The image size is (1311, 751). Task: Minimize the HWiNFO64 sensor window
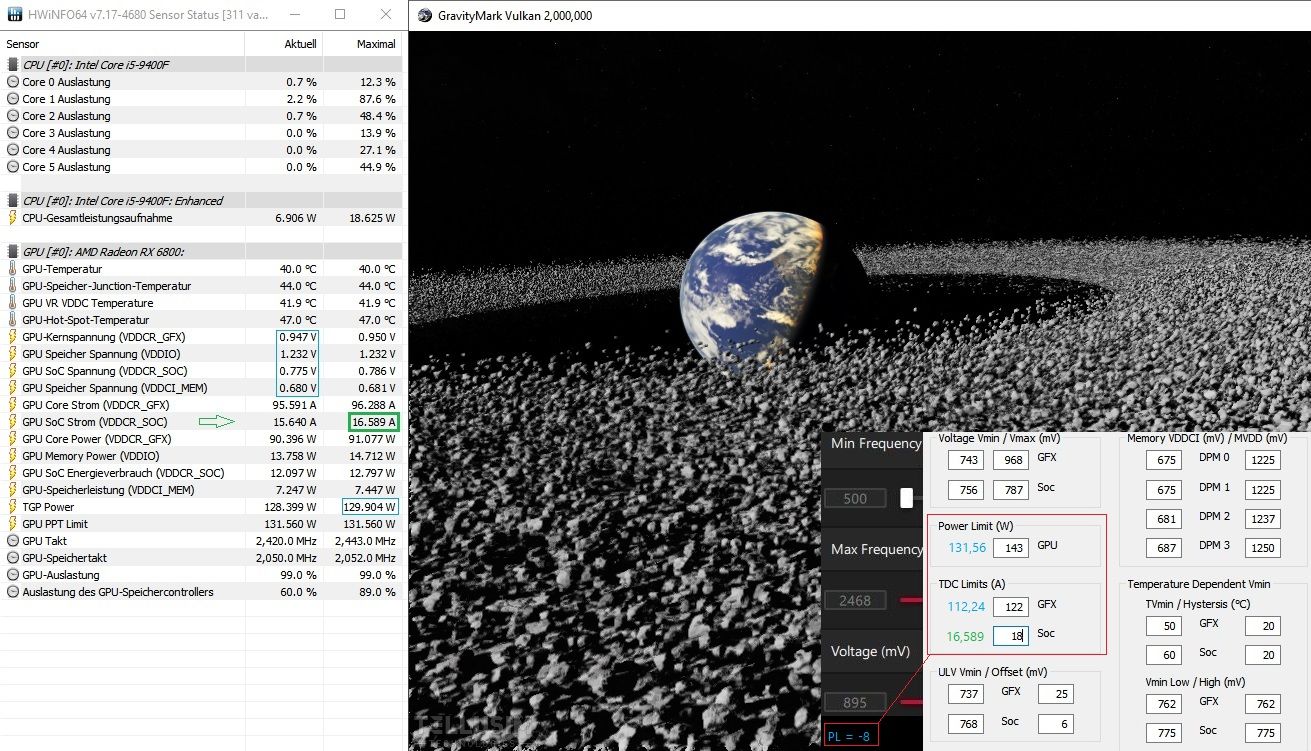click(x=294, y=15)
